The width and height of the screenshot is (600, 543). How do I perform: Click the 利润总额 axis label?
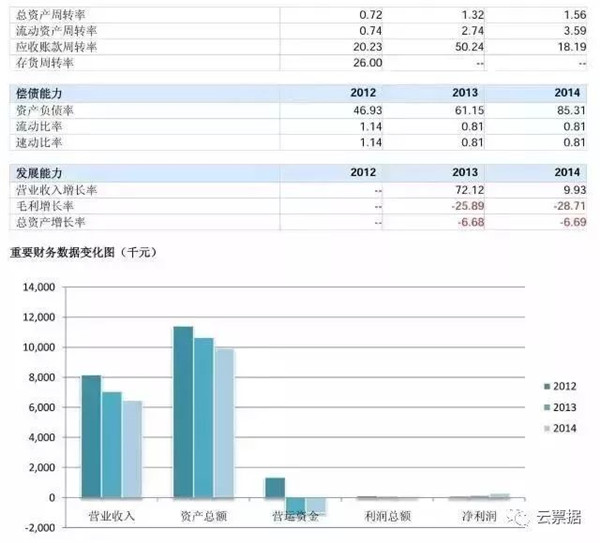point(387,516)
